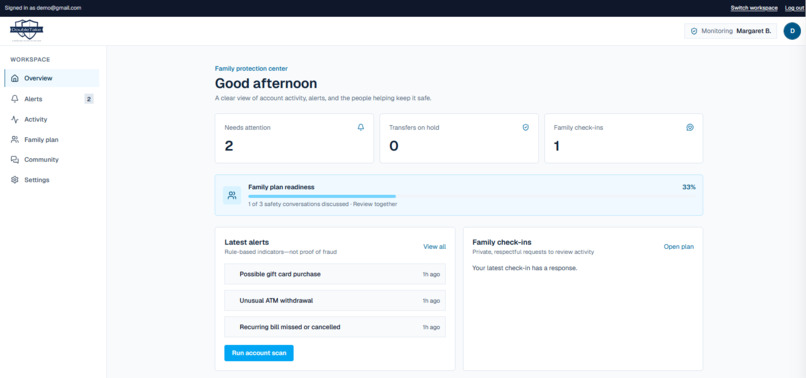
Task: Click the bell icon on Needs attention card
Action: [361, 128]
